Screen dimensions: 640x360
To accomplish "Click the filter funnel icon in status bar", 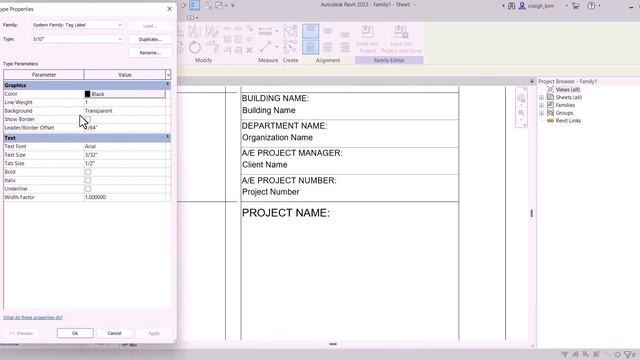I will pyautogui.click(x=628, y=355).
